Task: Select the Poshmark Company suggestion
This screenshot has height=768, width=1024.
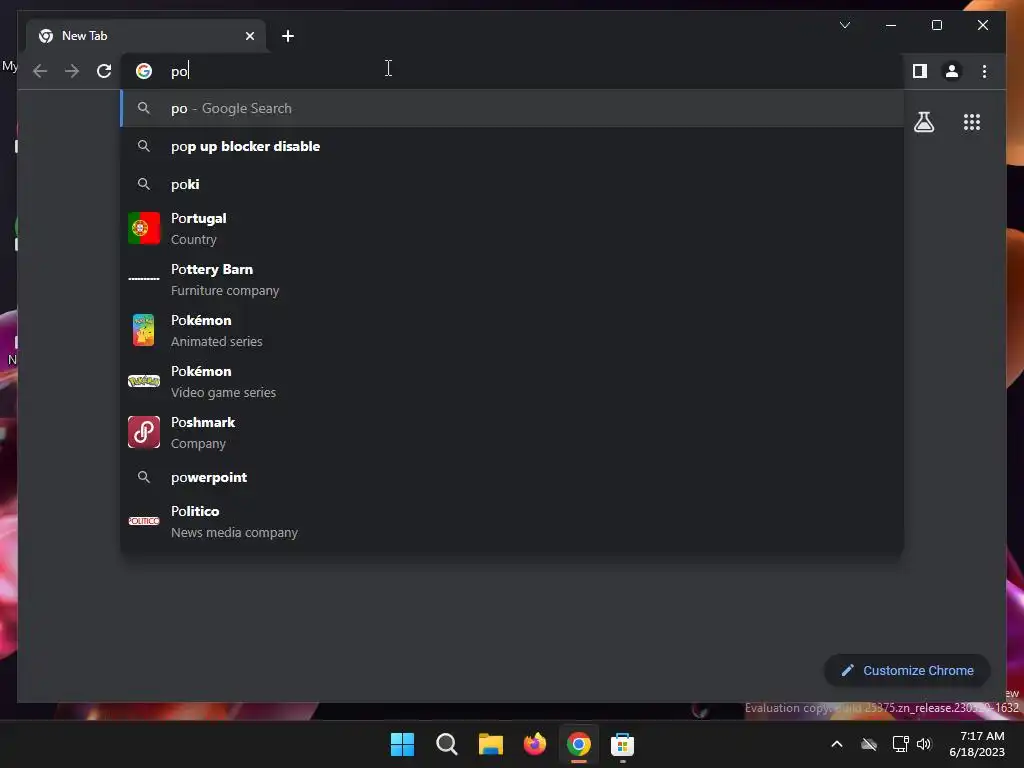Action: tap(512, 432)
